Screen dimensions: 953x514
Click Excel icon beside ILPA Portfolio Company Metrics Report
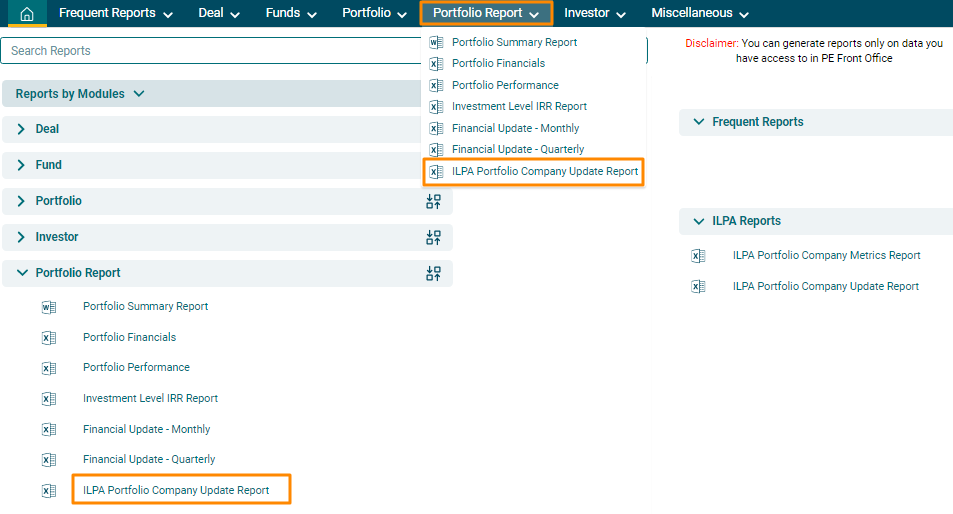click(698, 256)
